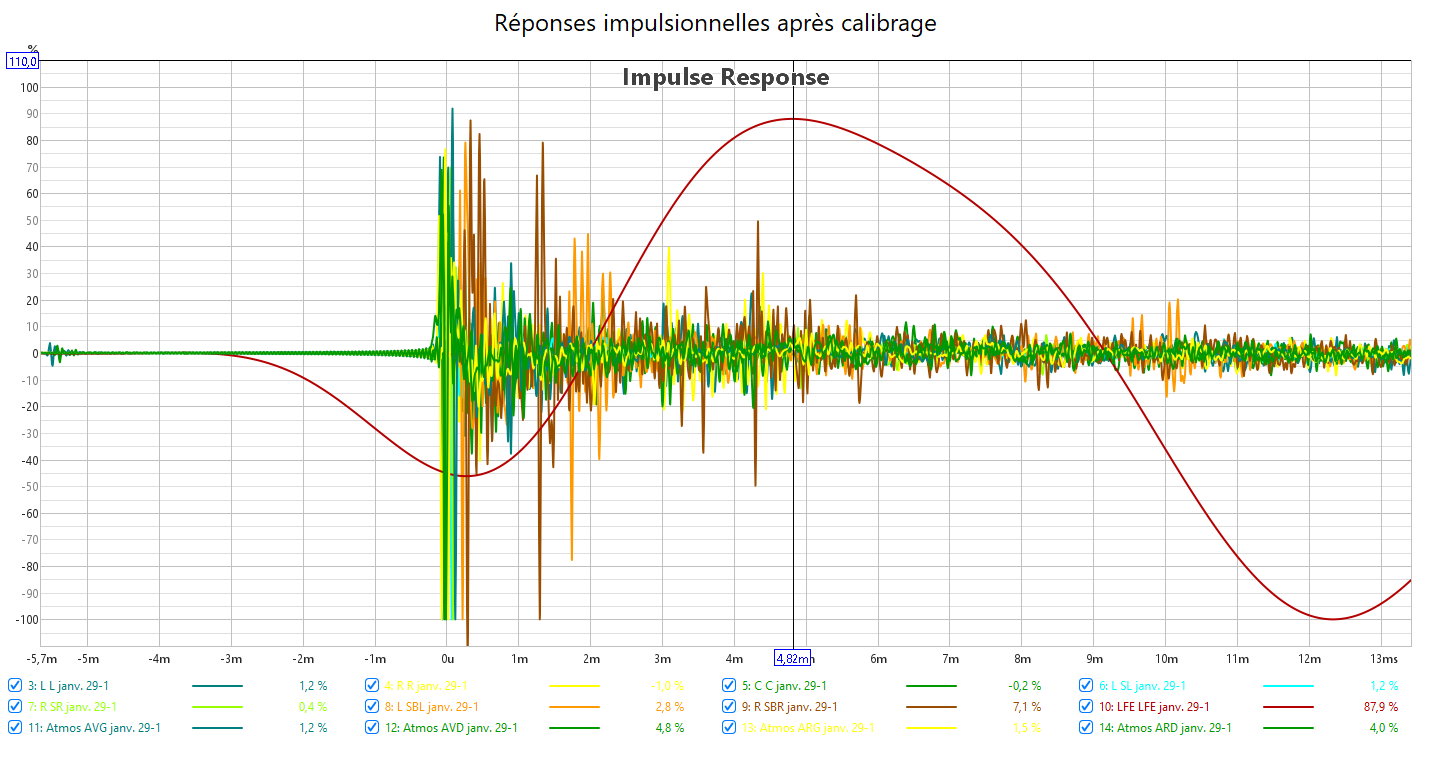Toggle visibility of 6: L SL trace
1431x760 pixels.
[1087, 686]
